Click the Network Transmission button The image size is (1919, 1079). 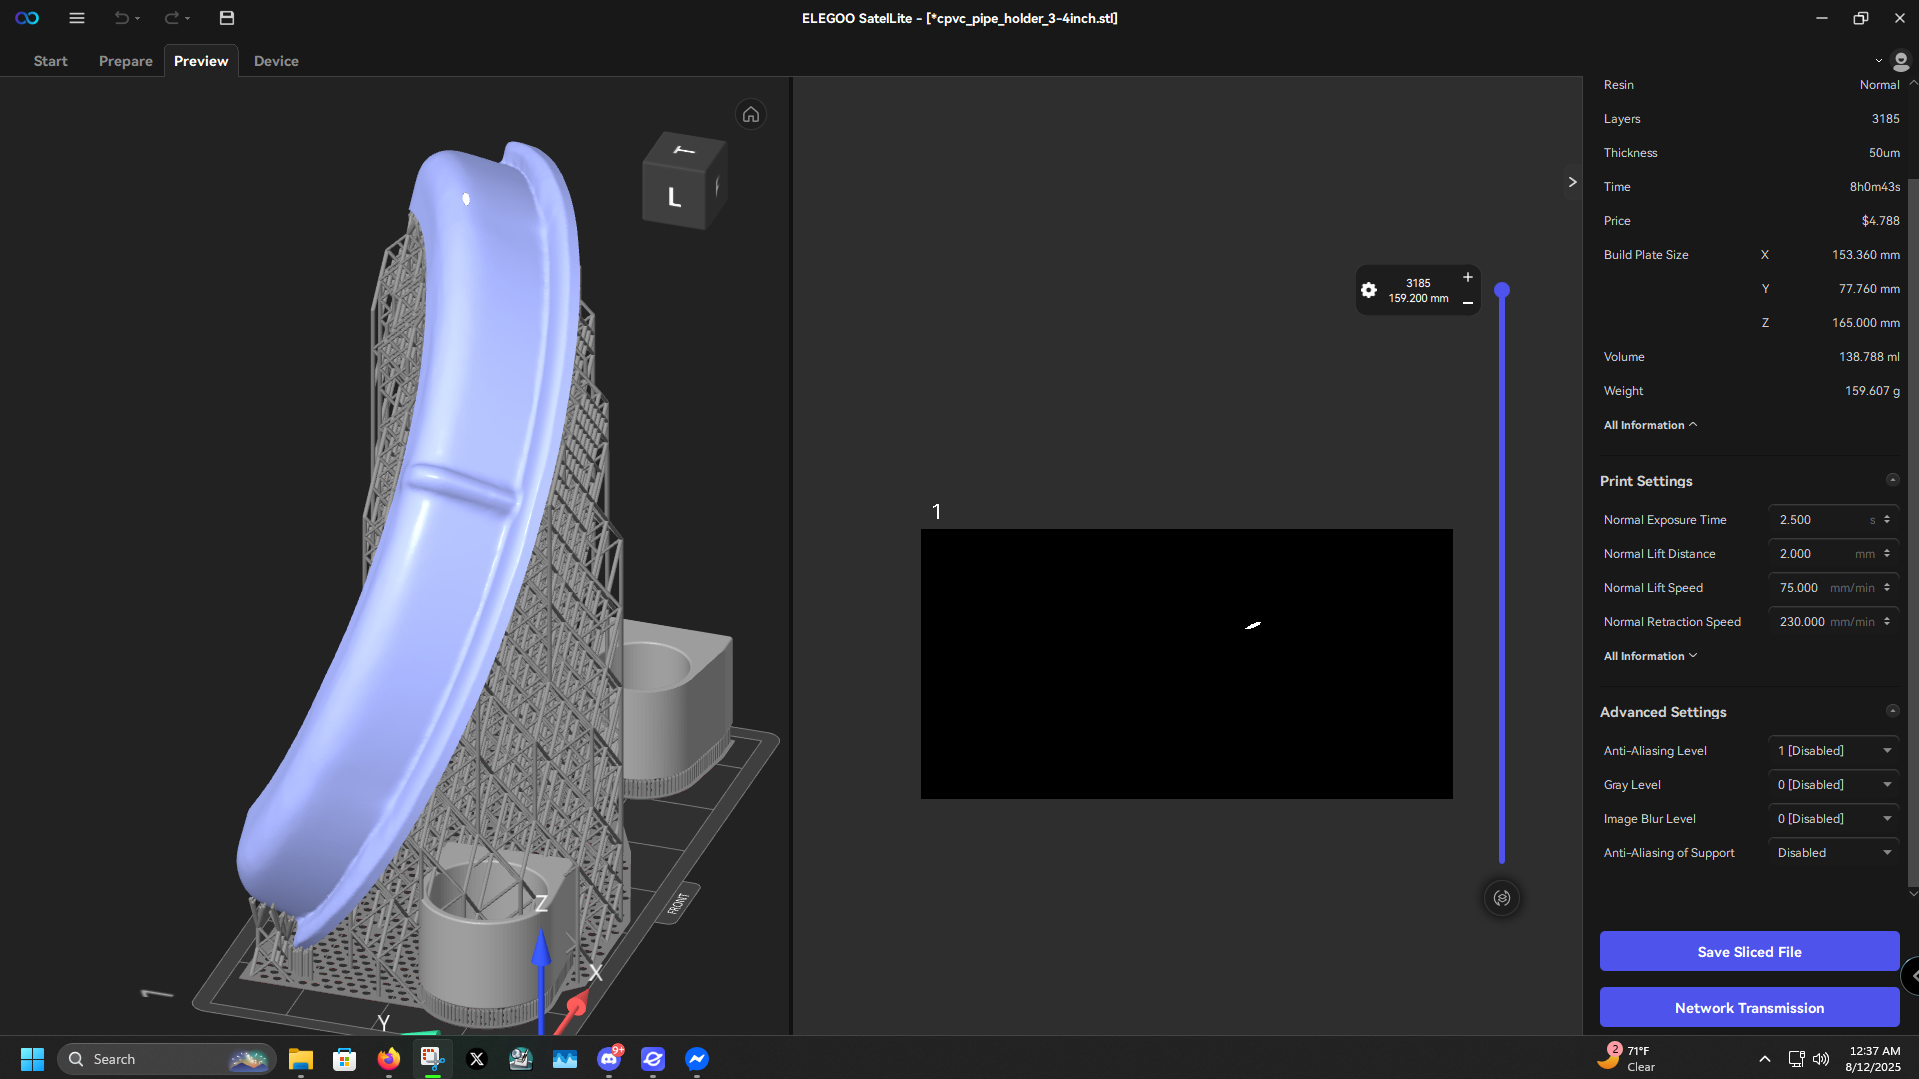tap(1749, 1008)
